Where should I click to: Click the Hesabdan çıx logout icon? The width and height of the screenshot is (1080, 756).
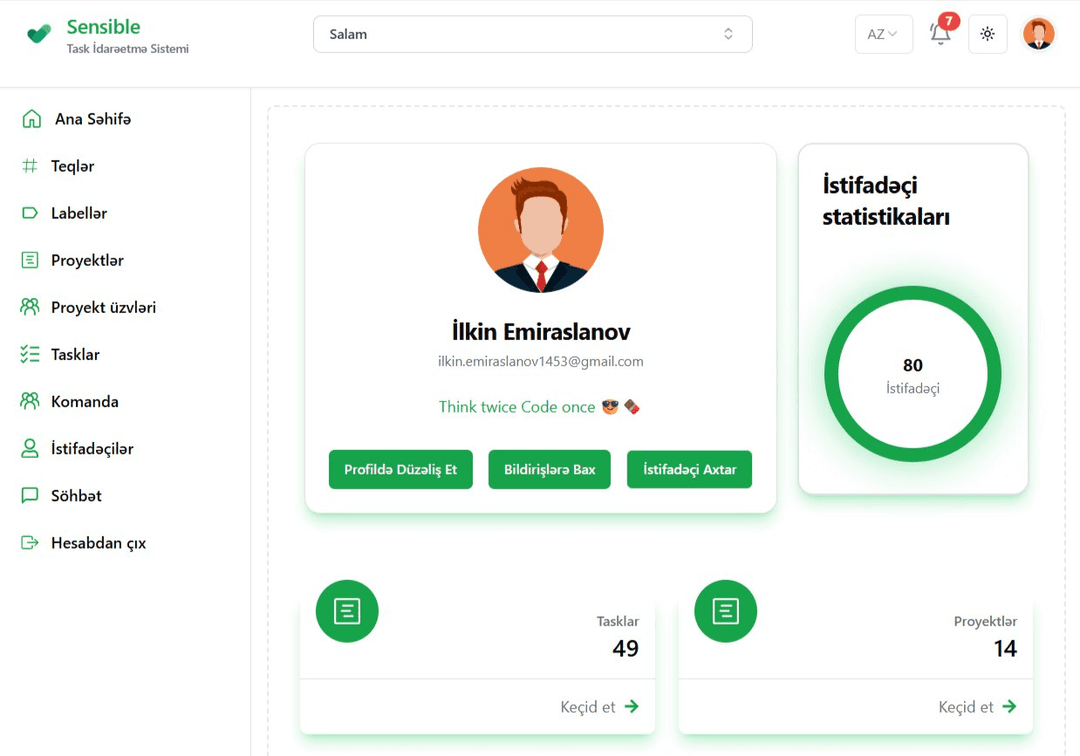pyautogui.click(x=30, y=543)
